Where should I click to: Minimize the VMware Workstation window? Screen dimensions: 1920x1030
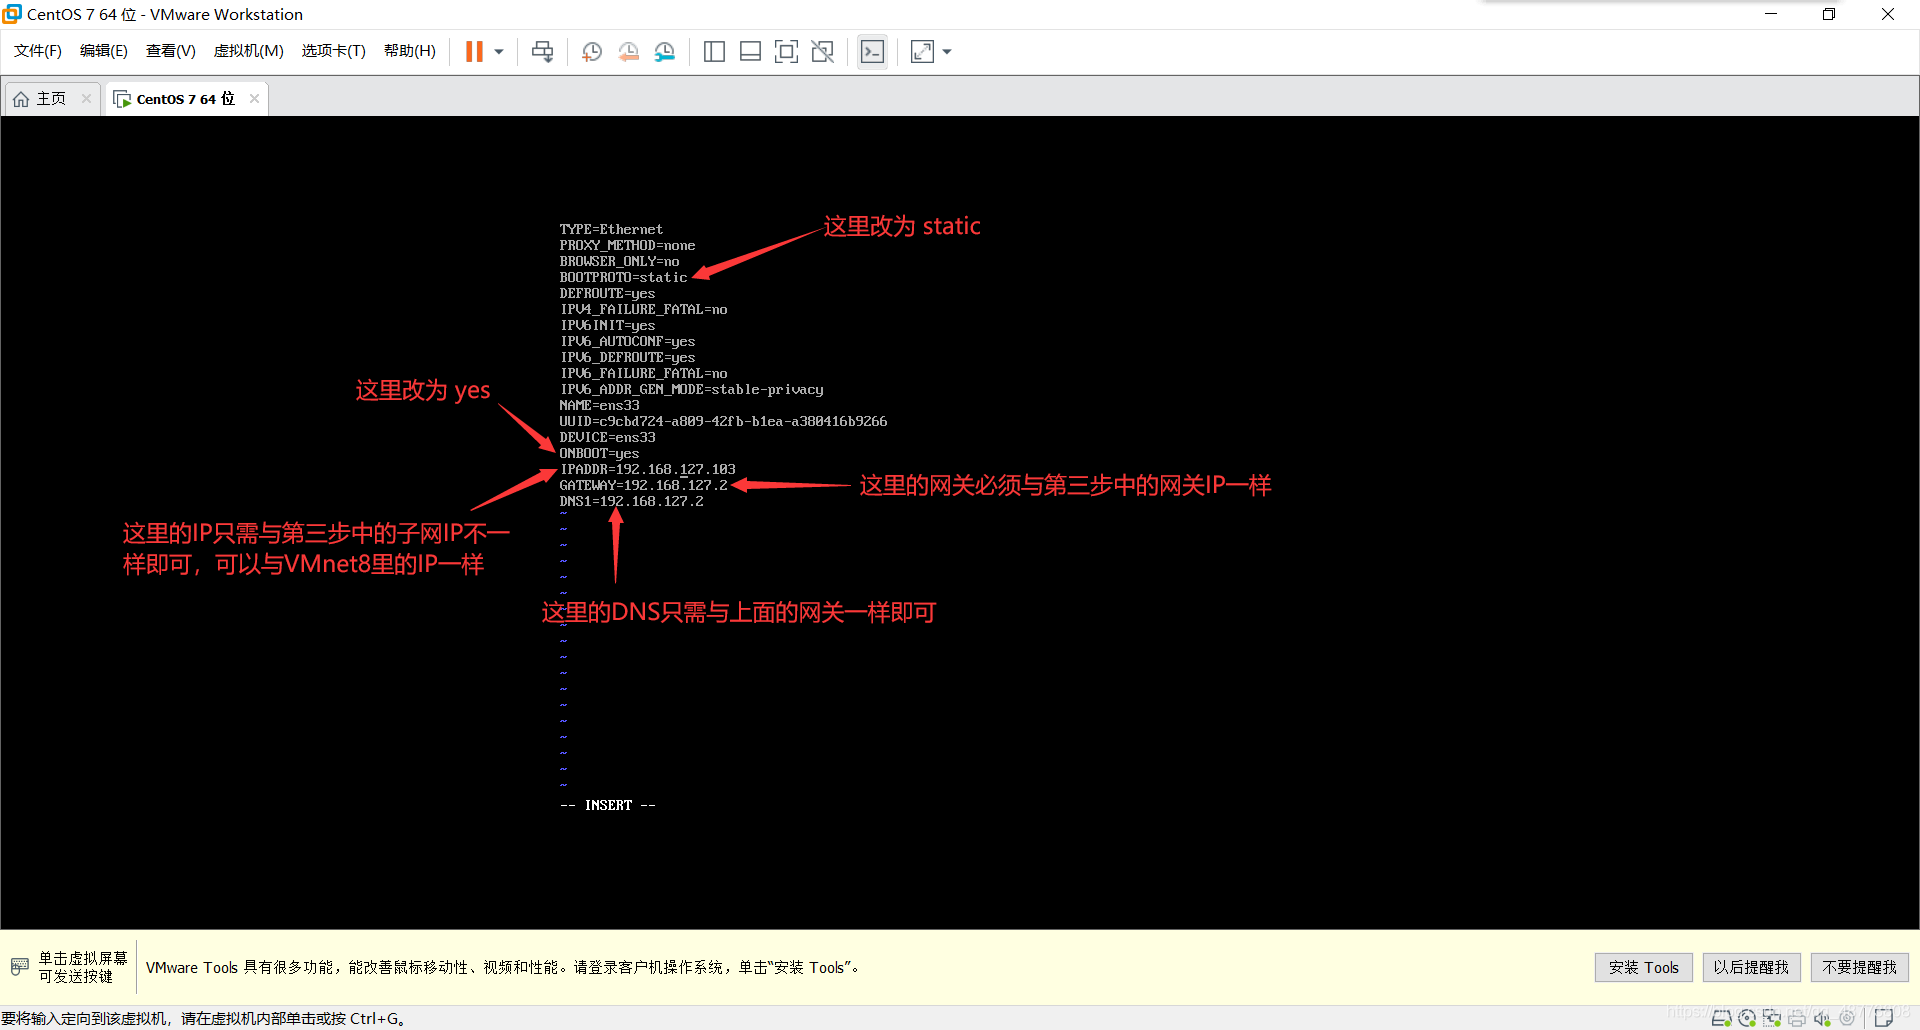[x=1771, y=14]
